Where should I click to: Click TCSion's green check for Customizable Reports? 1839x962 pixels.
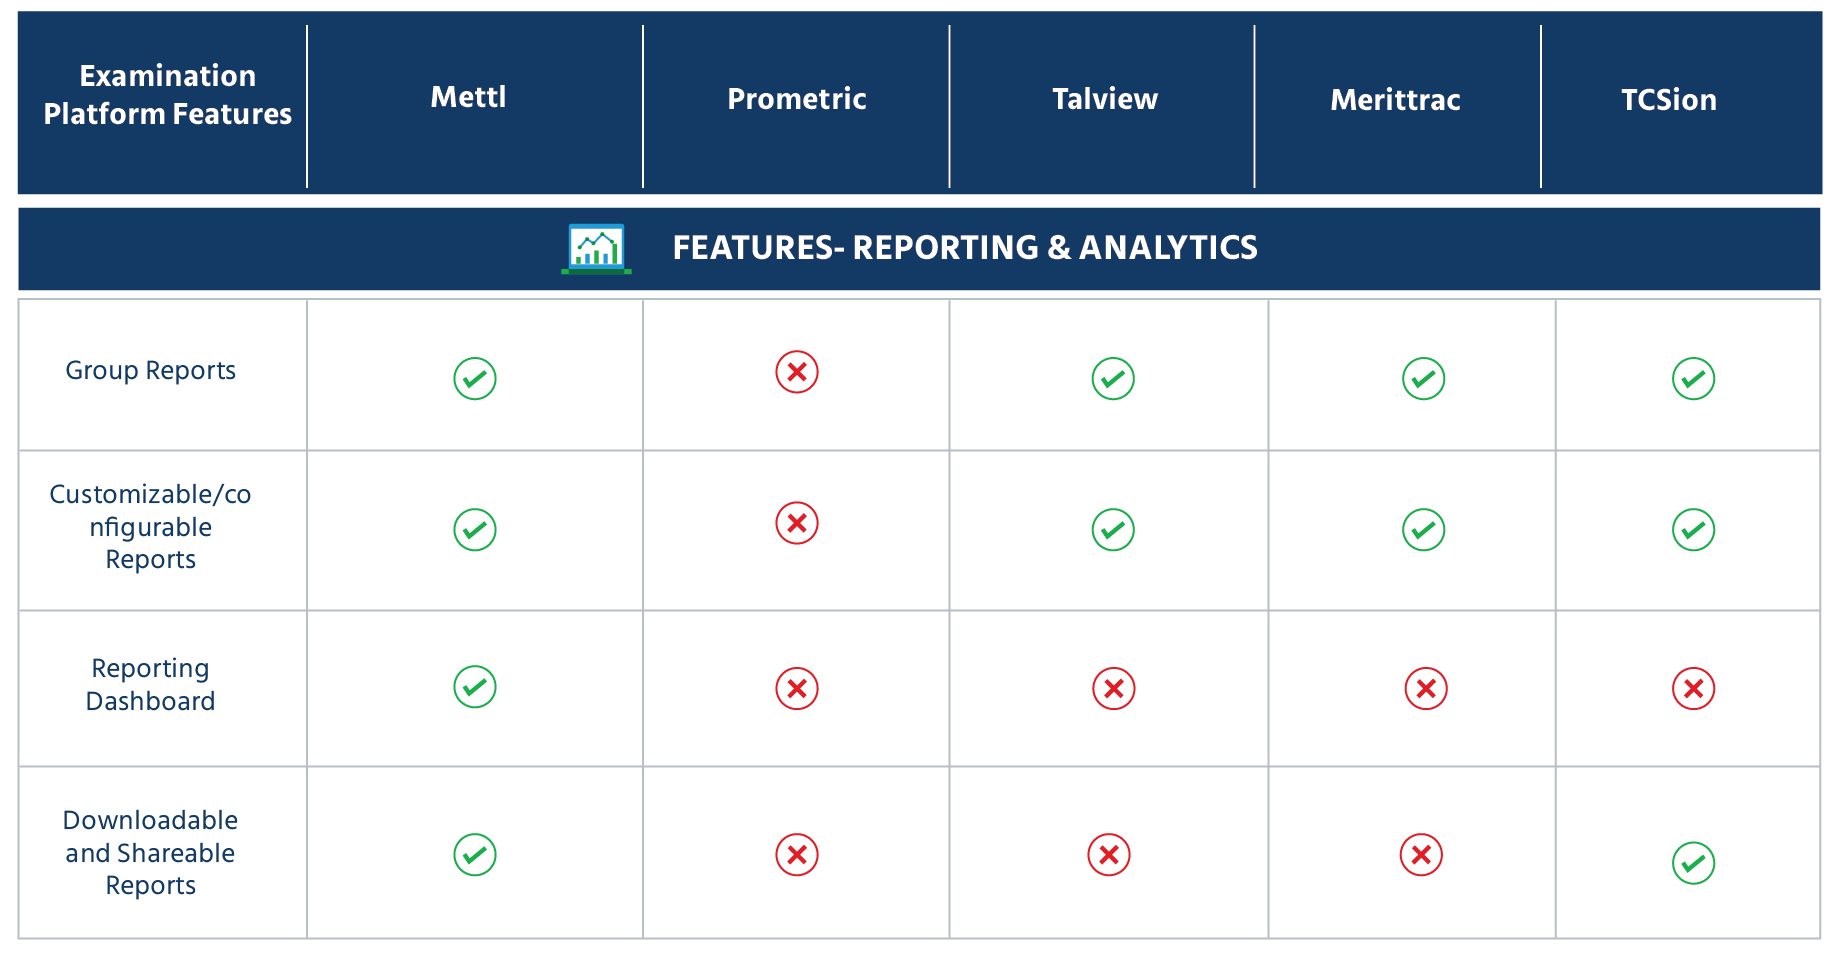(x=1694, y=530)
